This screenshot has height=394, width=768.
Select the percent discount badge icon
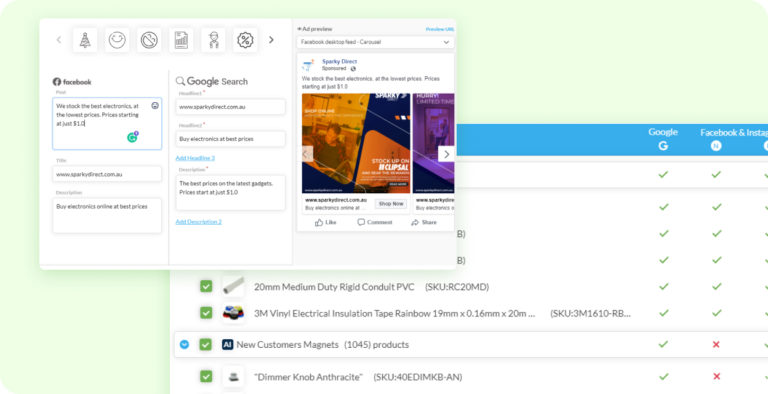coord(245,40)
